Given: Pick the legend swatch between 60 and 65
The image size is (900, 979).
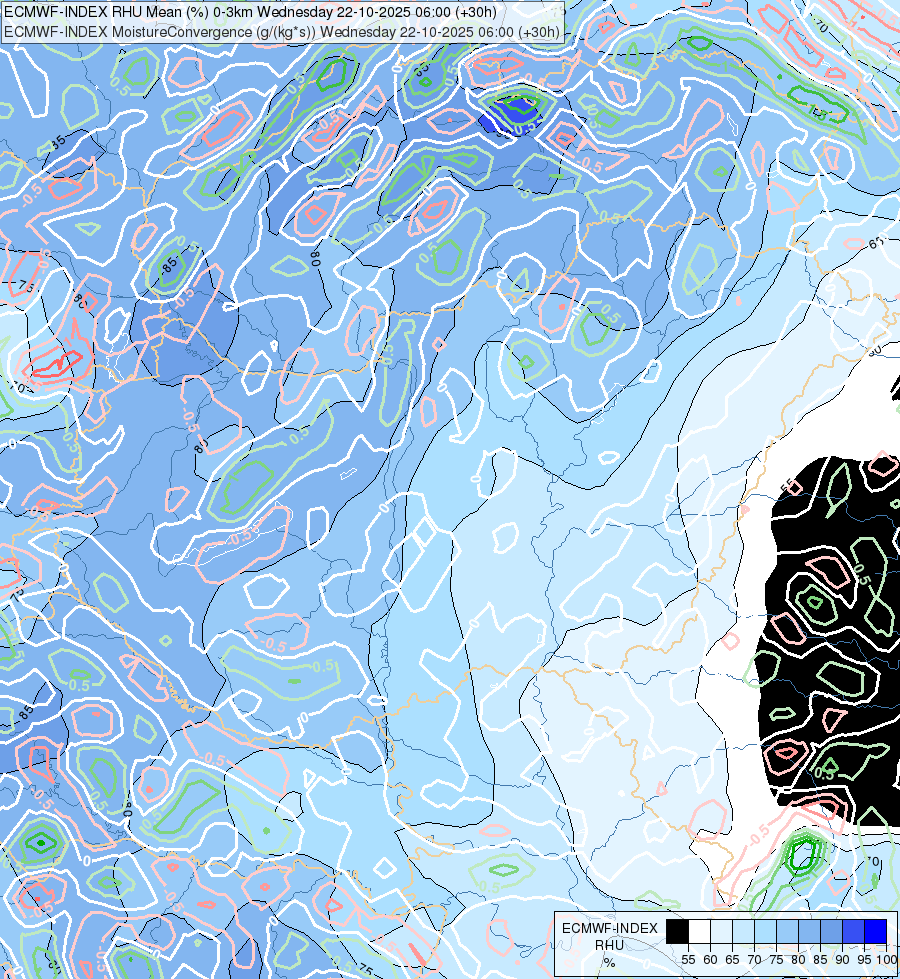Looking at the screenshot, I should 721,931.
